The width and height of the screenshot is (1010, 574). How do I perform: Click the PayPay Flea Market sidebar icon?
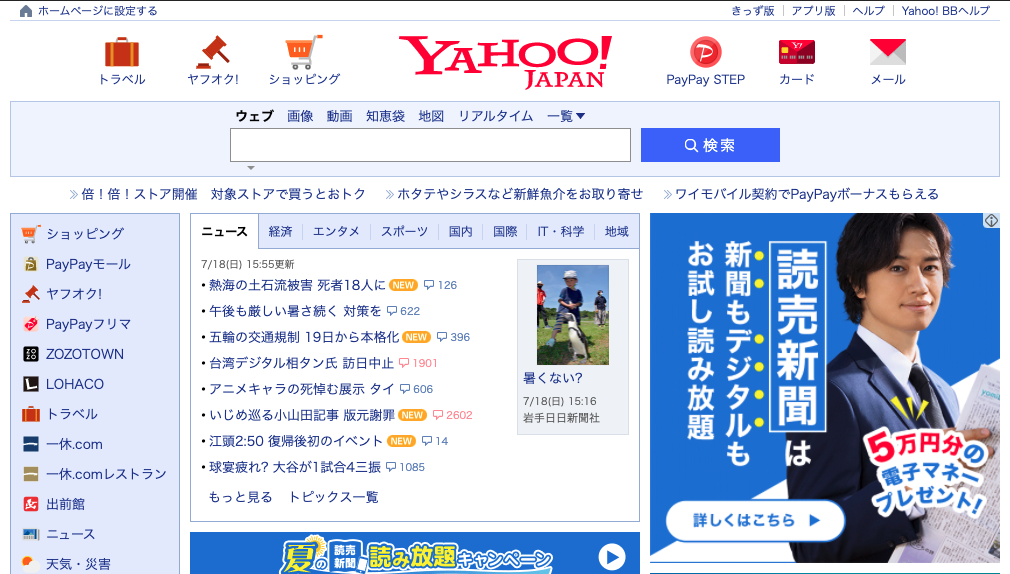coord(30,324)
